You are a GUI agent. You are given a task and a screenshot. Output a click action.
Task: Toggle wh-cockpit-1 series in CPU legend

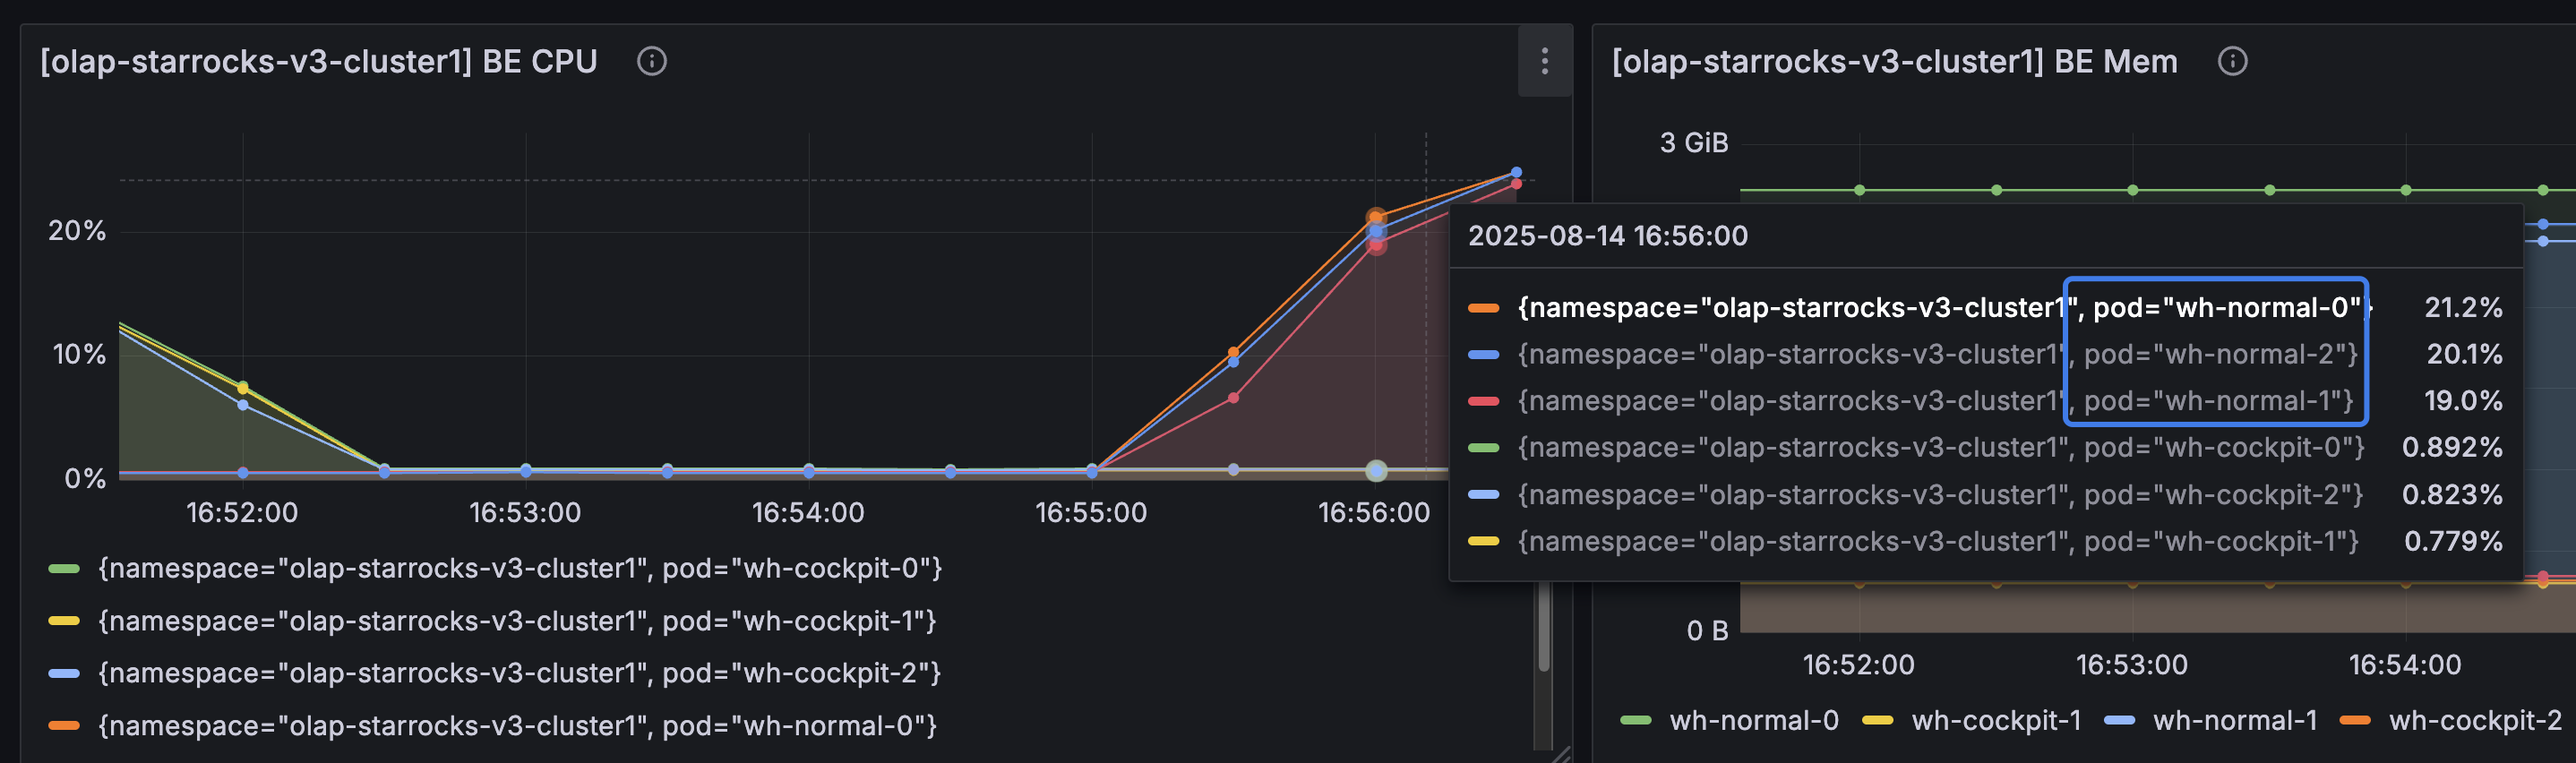(x=517, y=621)
